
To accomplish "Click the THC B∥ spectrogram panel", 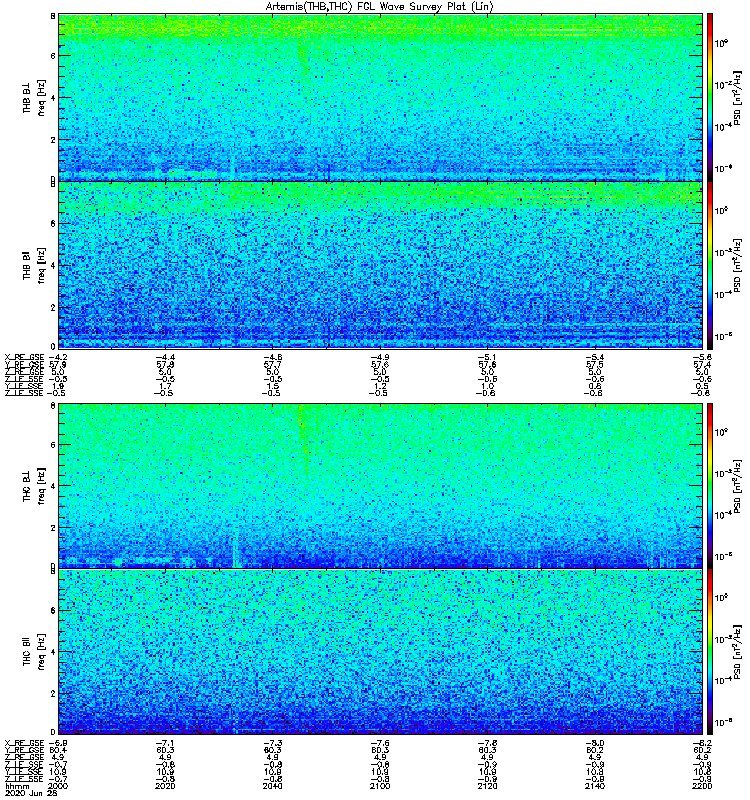I will pyautogui.click(x=381, y=652).
